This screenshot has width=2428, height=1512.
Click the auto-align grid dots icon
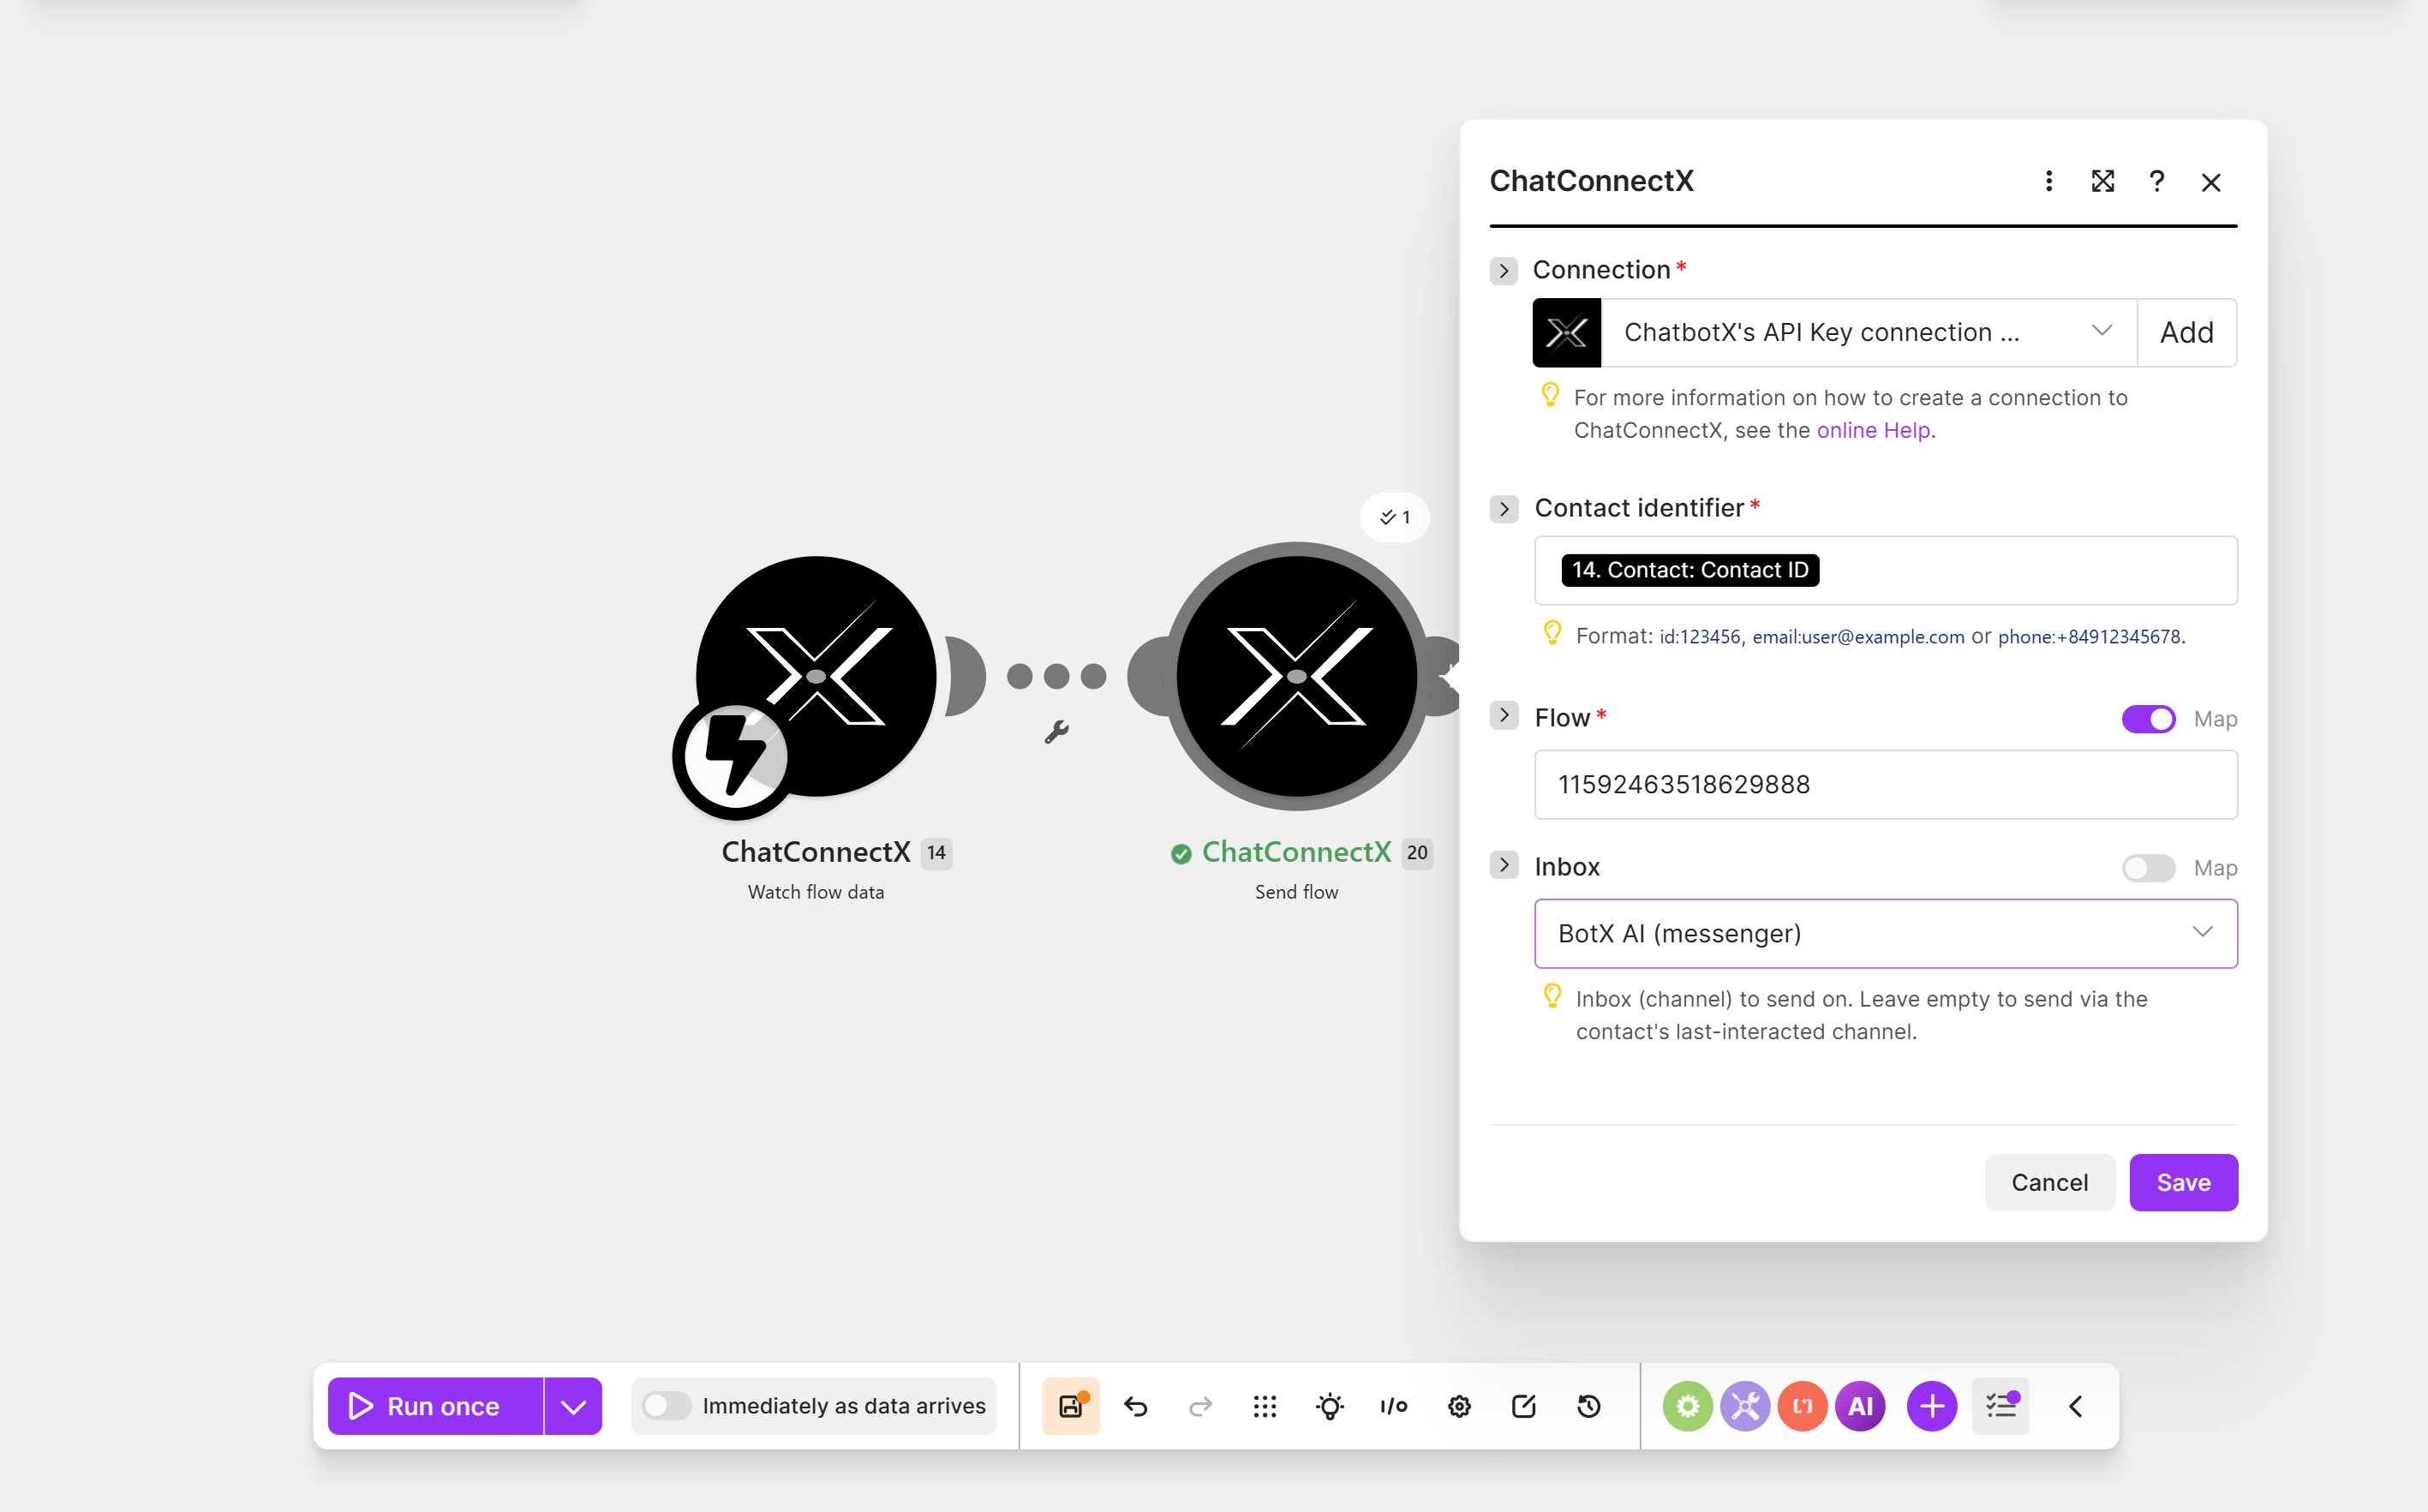point(1265,1406)
